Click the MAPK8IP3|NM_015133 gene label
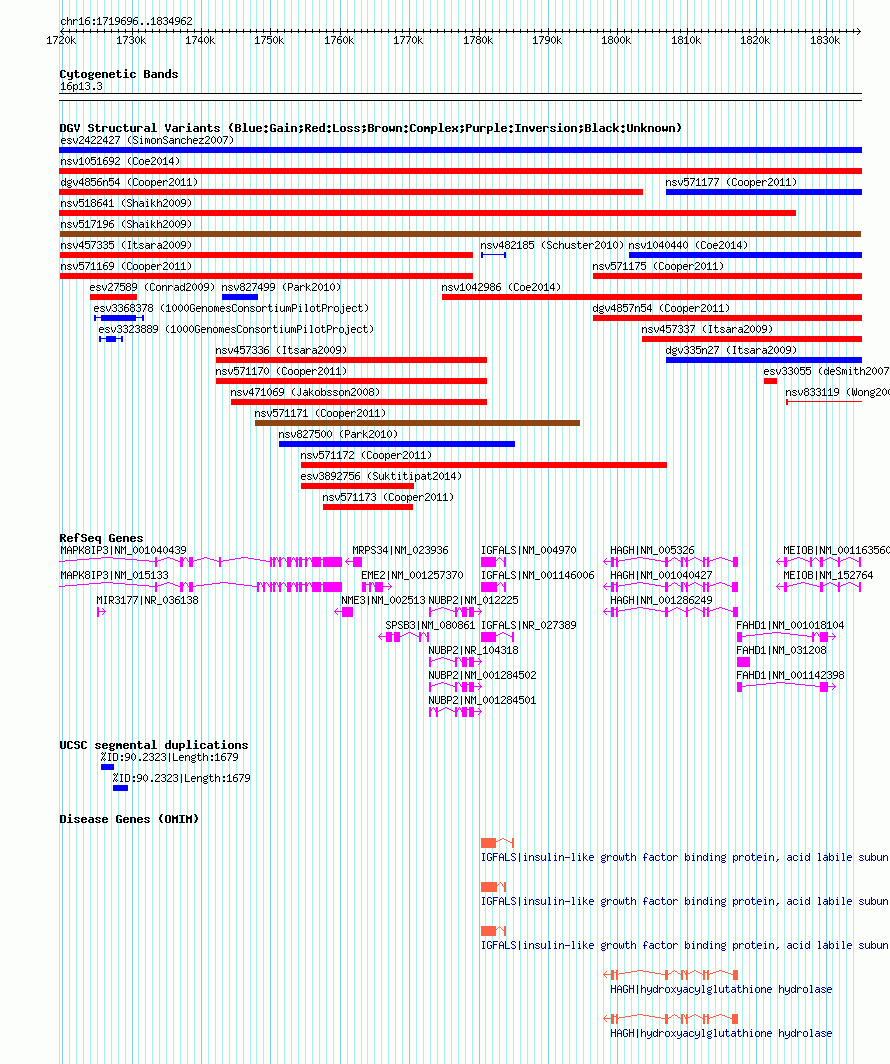Screen dimensions: 890x1064 click(x=114, y=575)
